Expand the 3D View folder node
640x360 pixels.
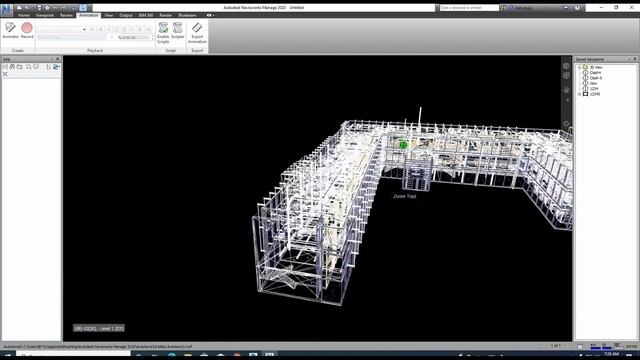pos(580,67)
